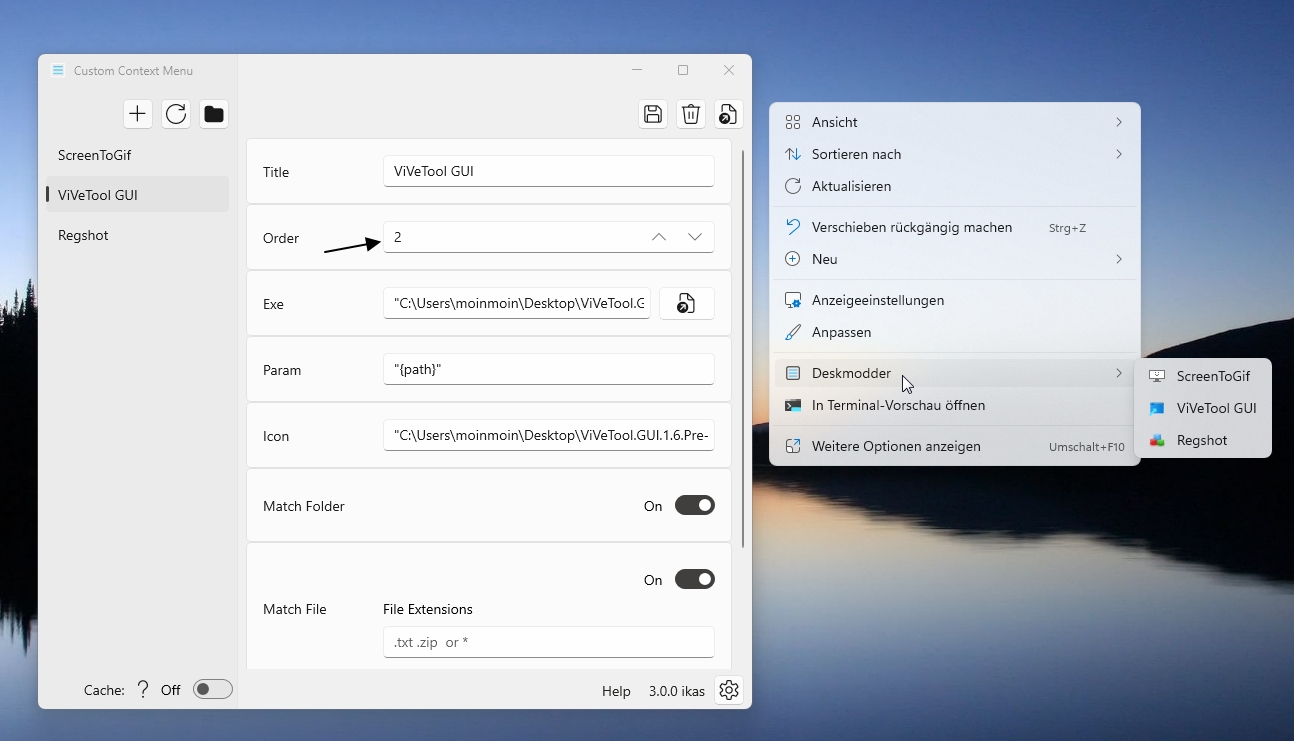Click the settings panel vertical scrollbar
The height and width of the screenshot is (741, 1294).
pos(743,348)
